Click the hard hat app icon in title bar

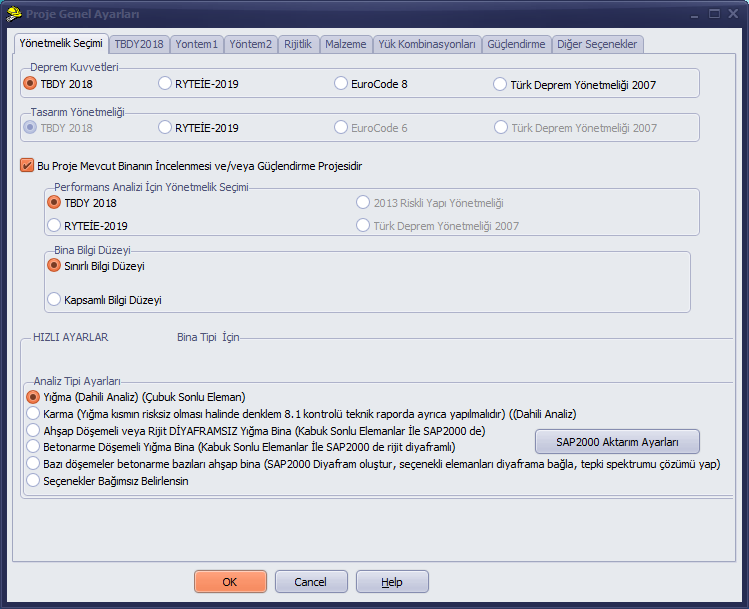tap(14, 13)
